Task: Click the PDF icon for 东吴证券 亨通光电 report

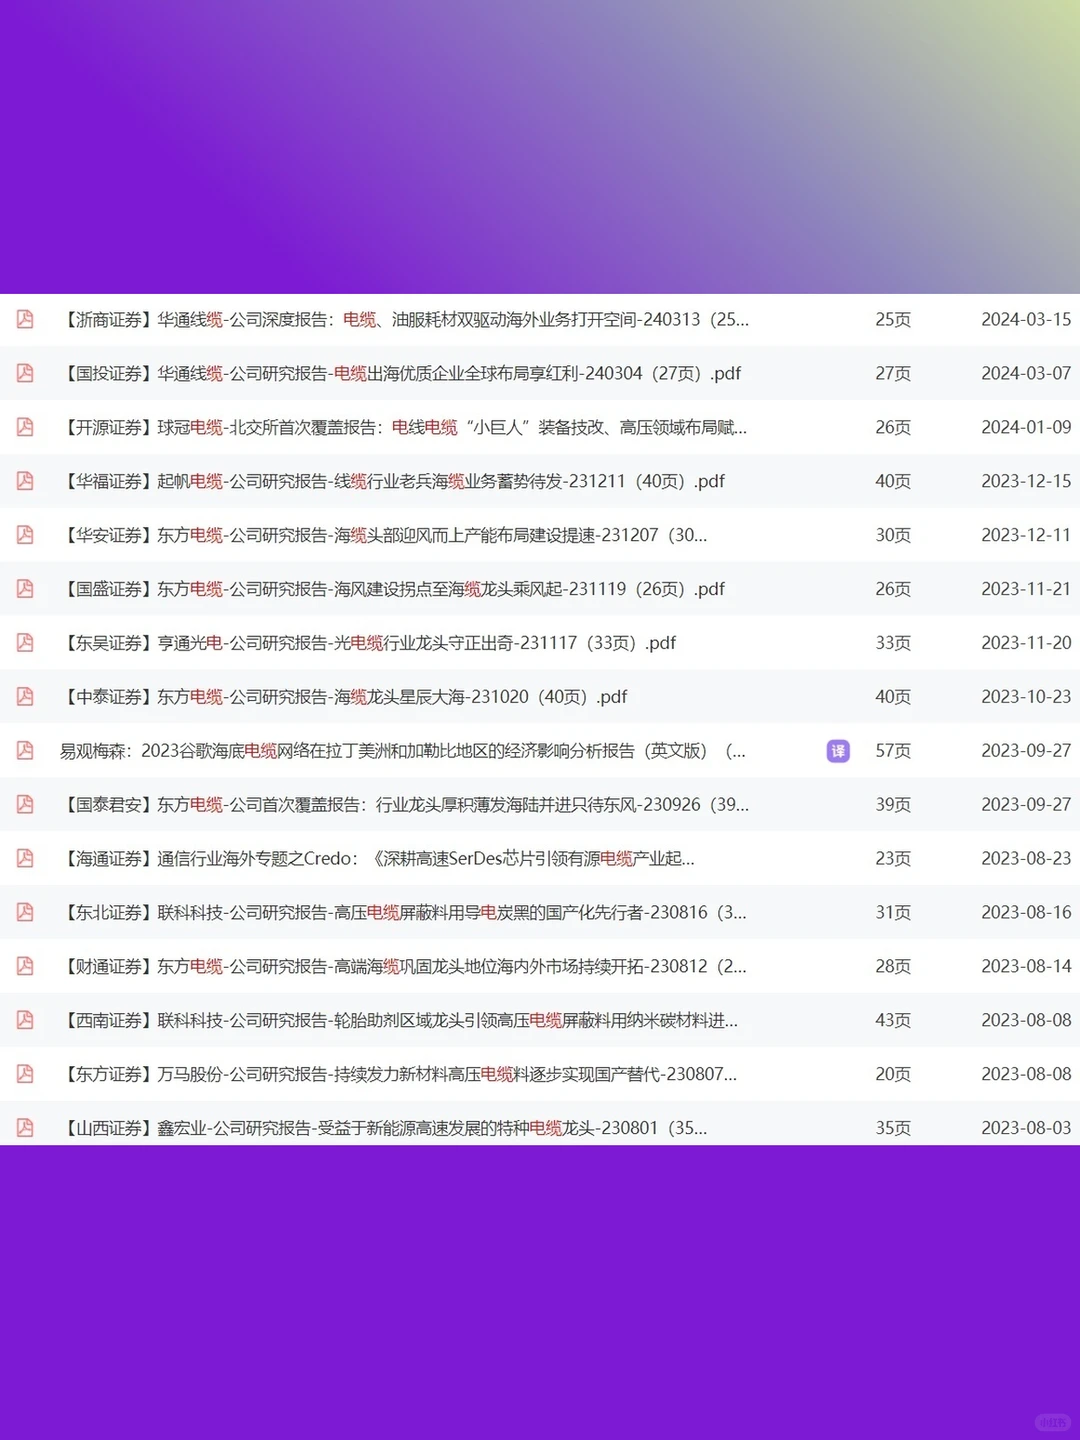Action: click(x=25, y=643)
